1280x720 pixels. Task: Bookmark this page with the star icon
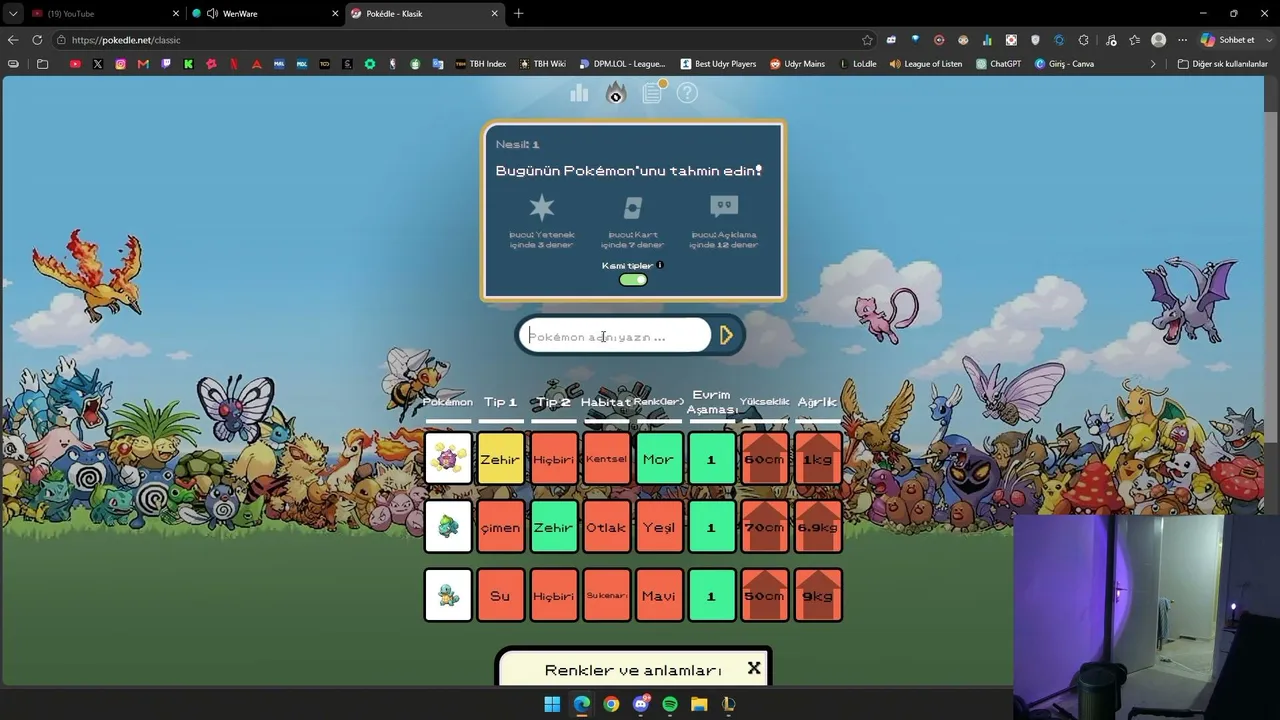[867, 40]
